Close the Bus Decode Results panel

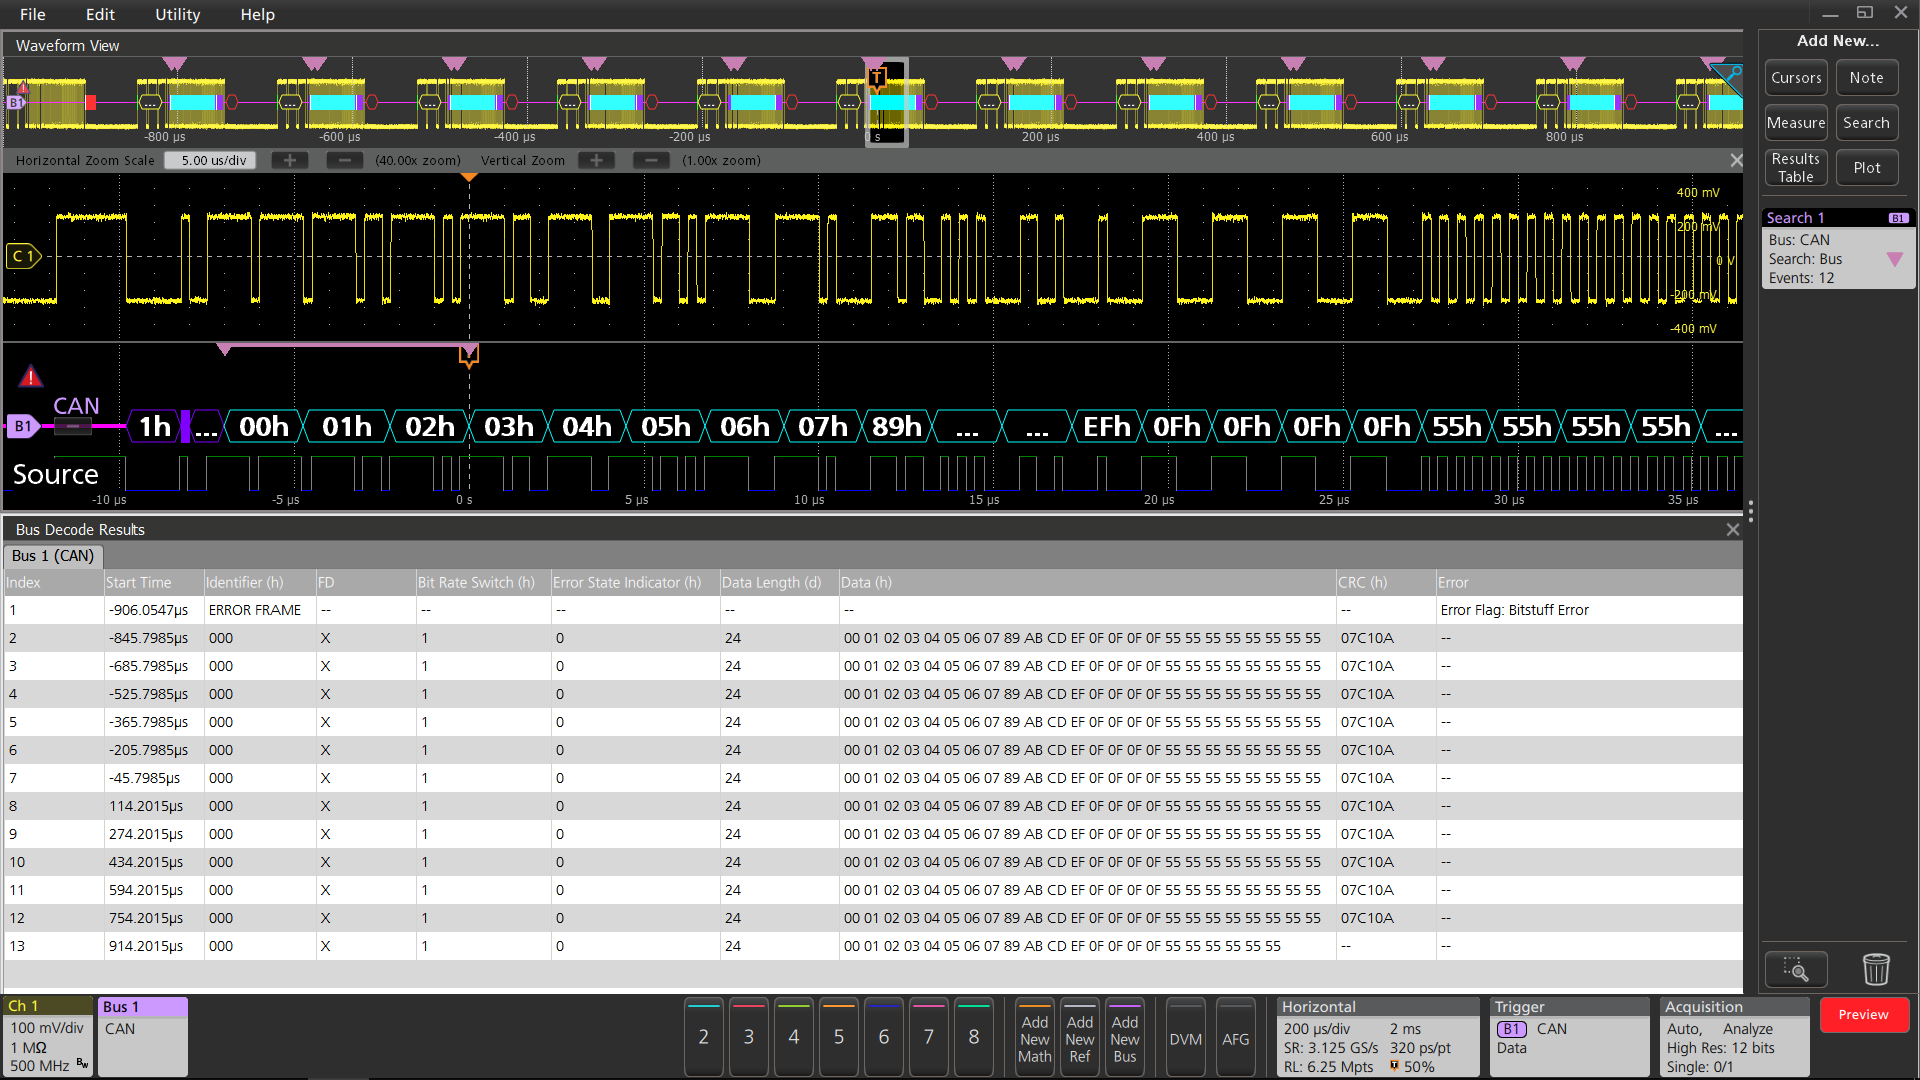coord(1733,529)
